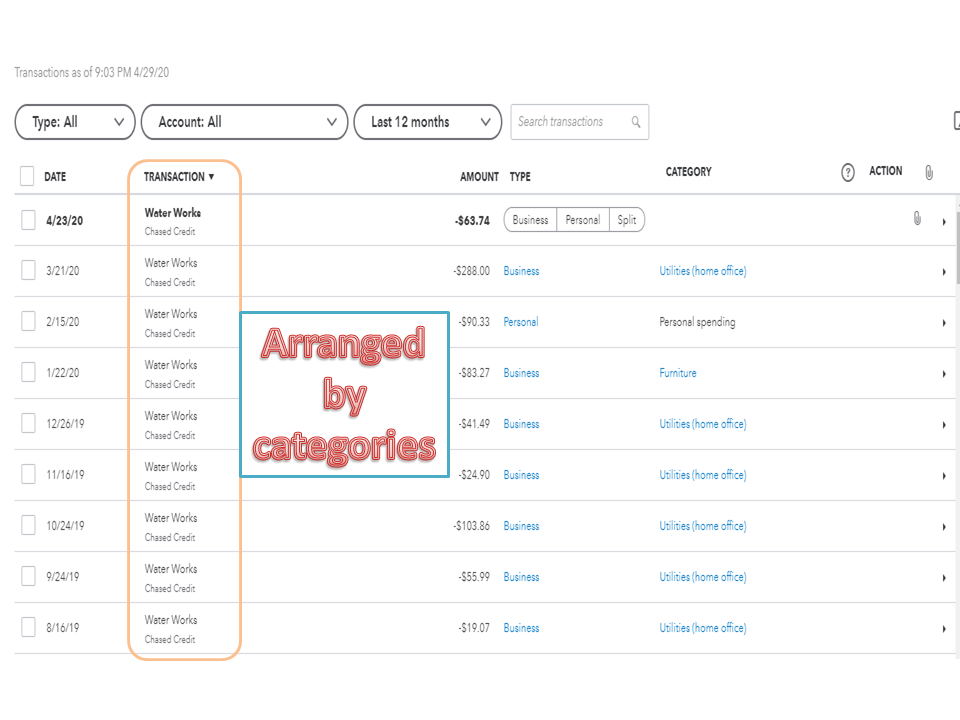Open attachment on 4/23/20 transaction
This screenshot has height=720, width=960.
click(917, 219)
